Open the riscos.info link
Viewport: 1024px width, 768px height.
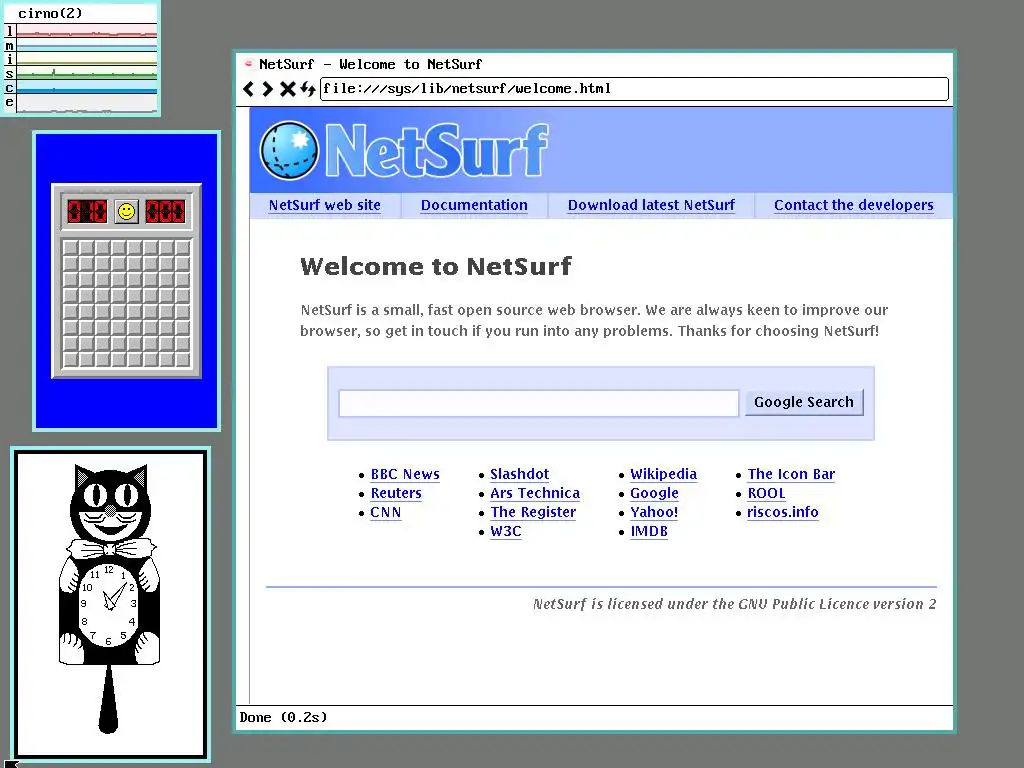pyautogui.click(x=782, y=512)
